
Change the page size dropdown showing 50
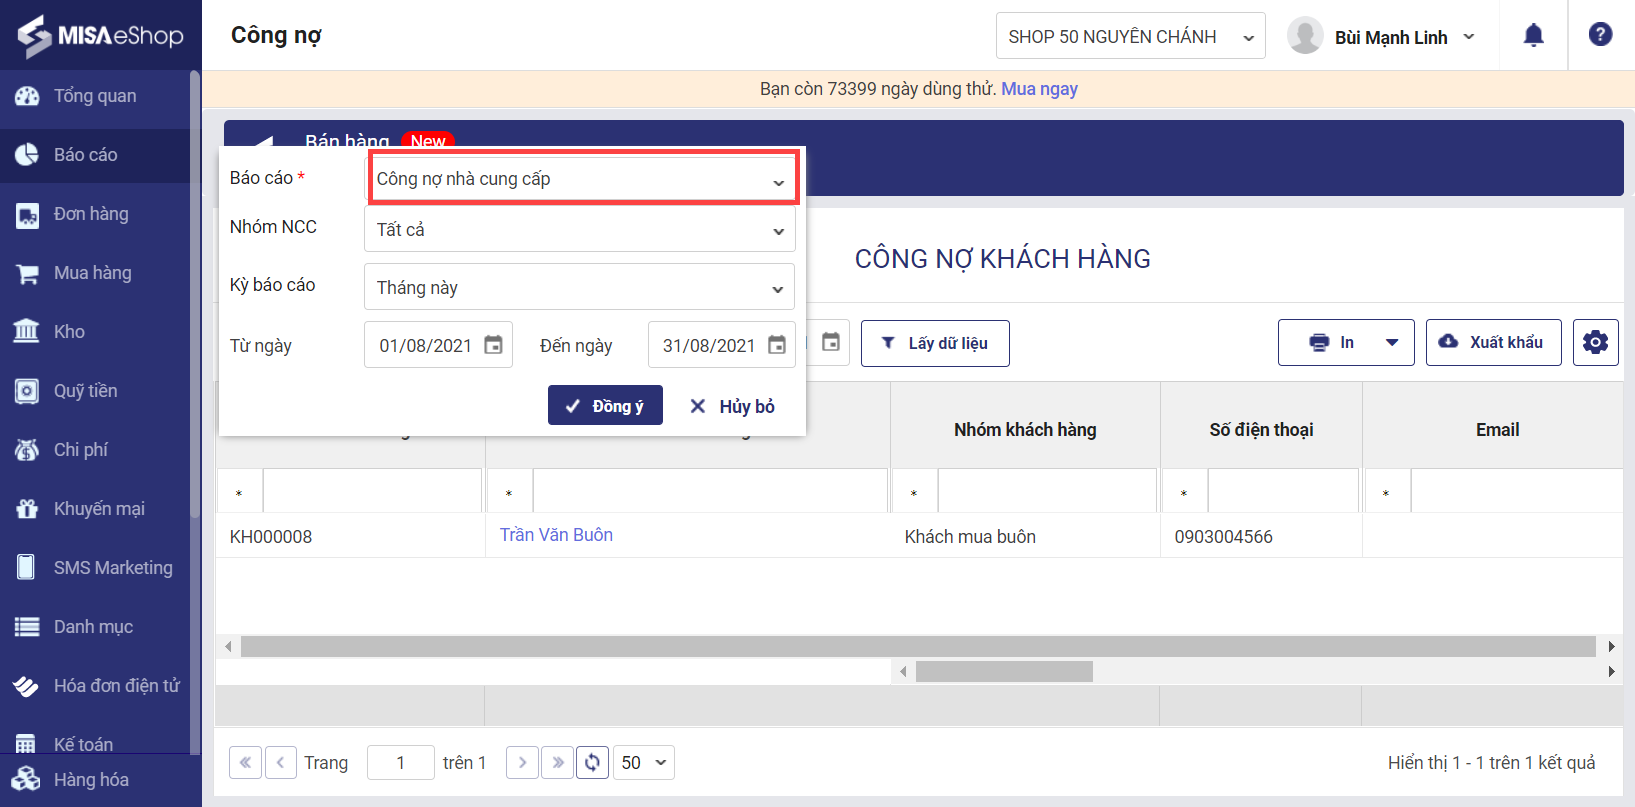click(x=644, y=763)
